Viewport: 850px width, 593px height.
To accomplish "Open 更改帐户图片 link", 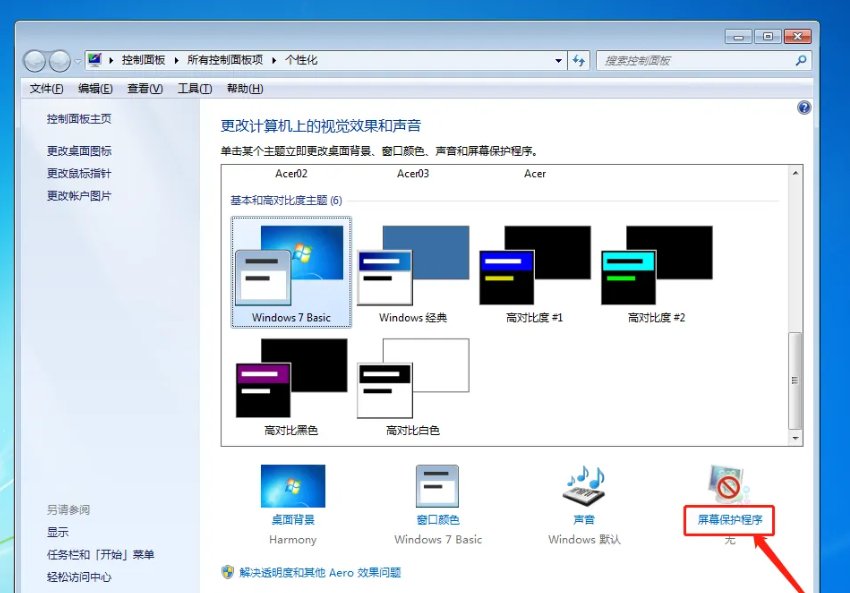I will click(79, 196).
